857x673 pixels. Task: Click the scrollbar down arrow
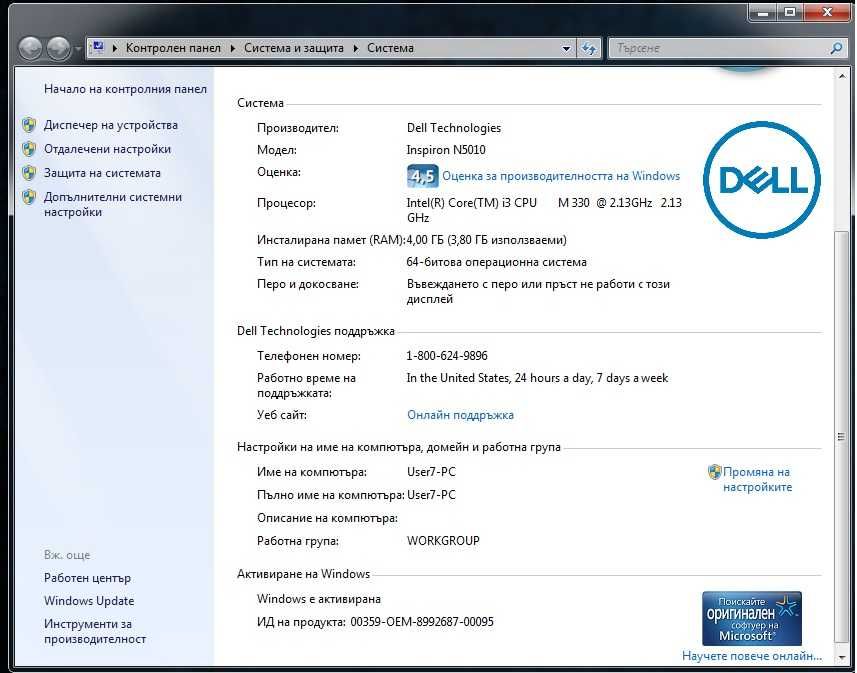[842, 657]
